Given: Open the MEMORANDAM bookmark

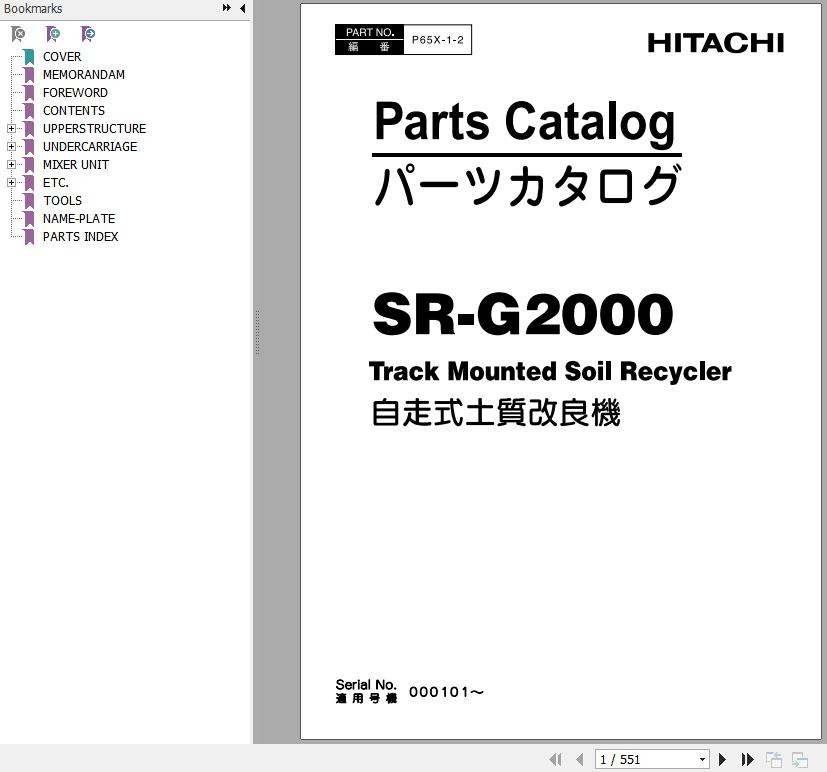Looking at the screenshot, I should 84,75.
